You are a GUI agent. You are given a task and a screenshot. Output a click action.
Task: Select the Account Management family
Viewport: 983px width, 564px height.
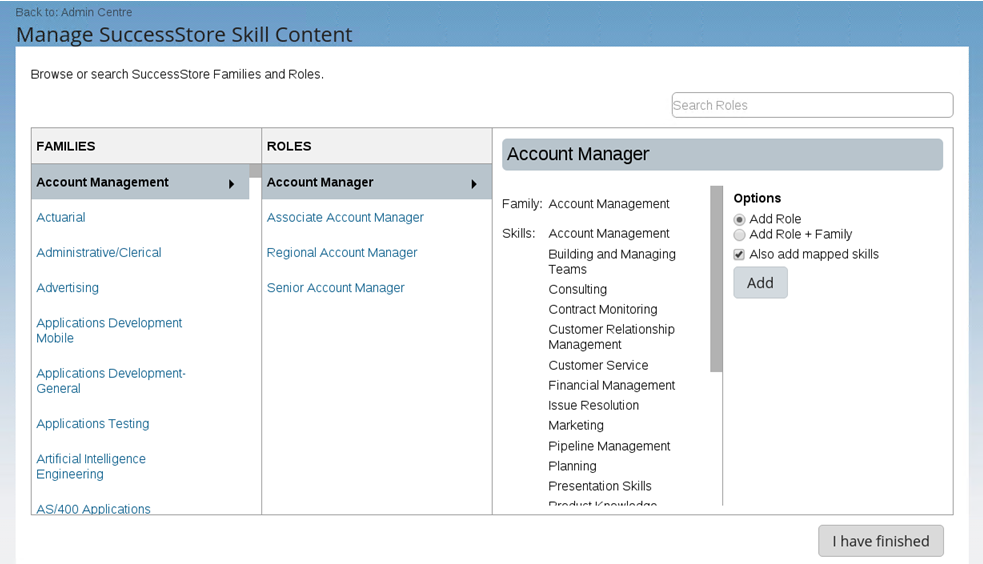coord(140,182)
